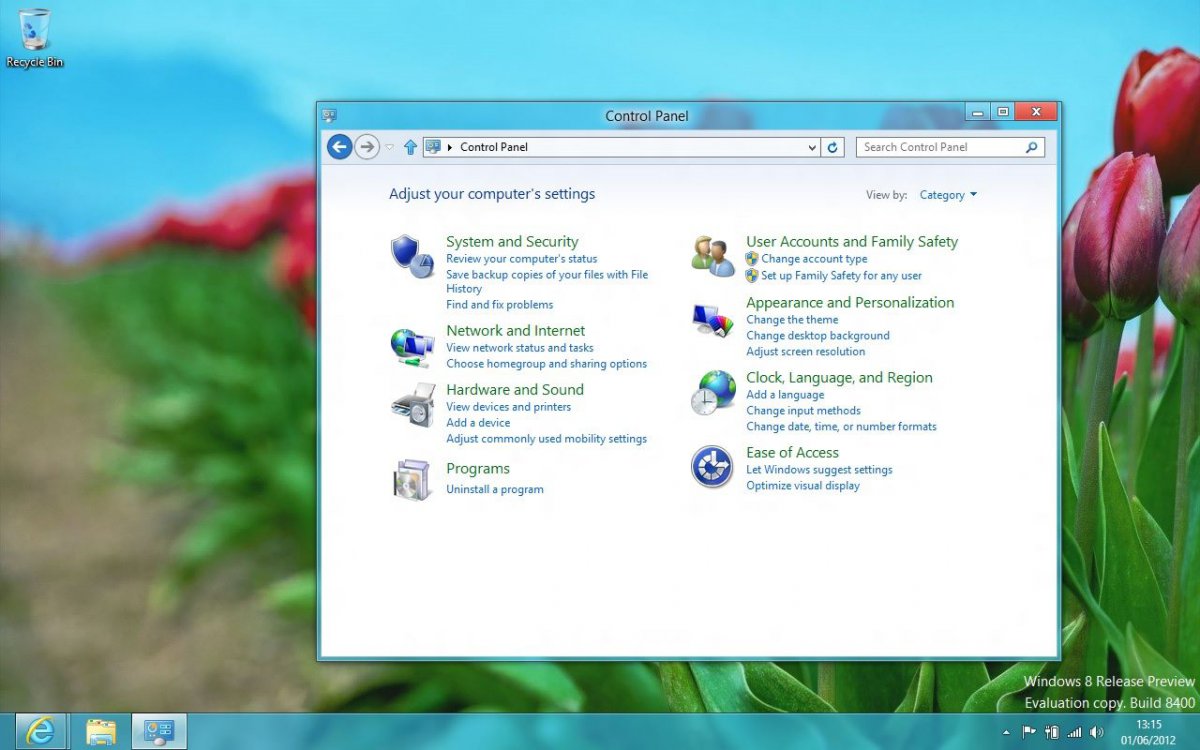Open Clock, Language, and Region category link

click(x=839, y=378)
